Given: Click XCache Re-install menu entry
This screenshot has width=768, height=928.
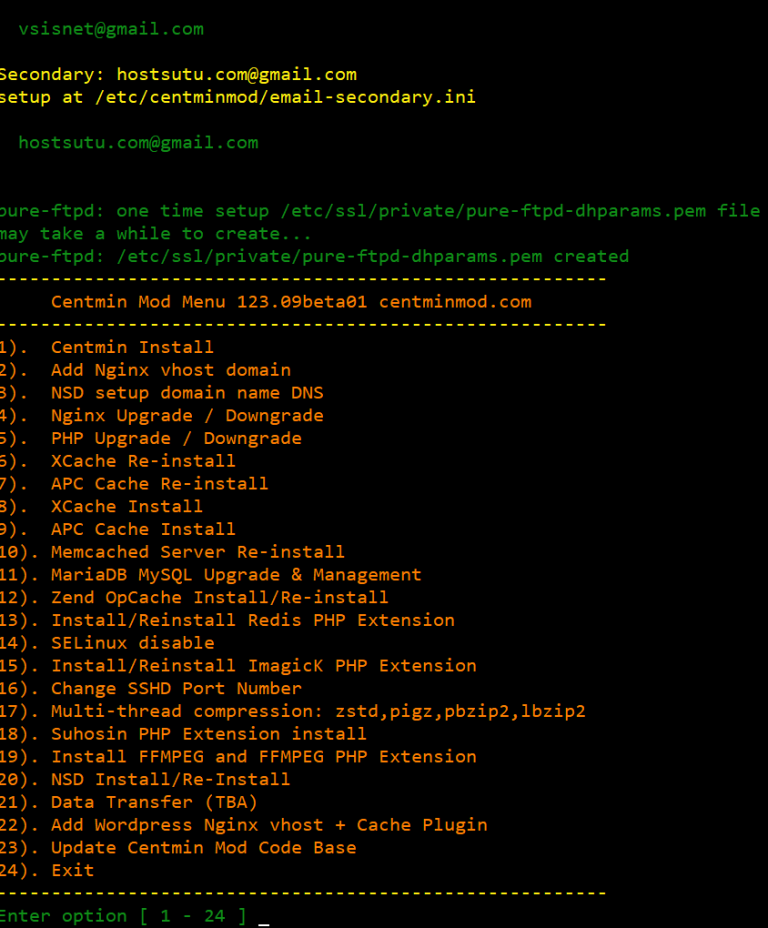Looking at the screenshot, I should point(143,461).
